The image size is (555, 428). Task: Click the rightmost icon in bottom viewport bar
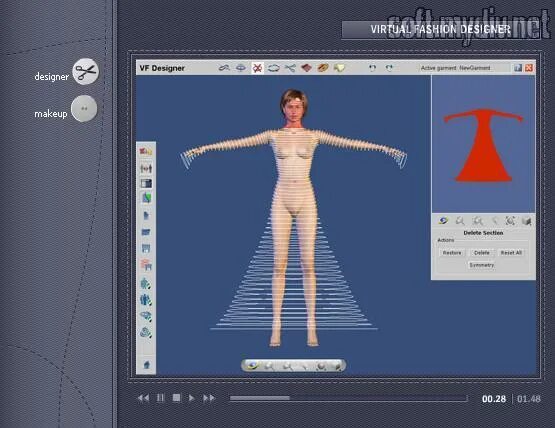pos(338,366)
